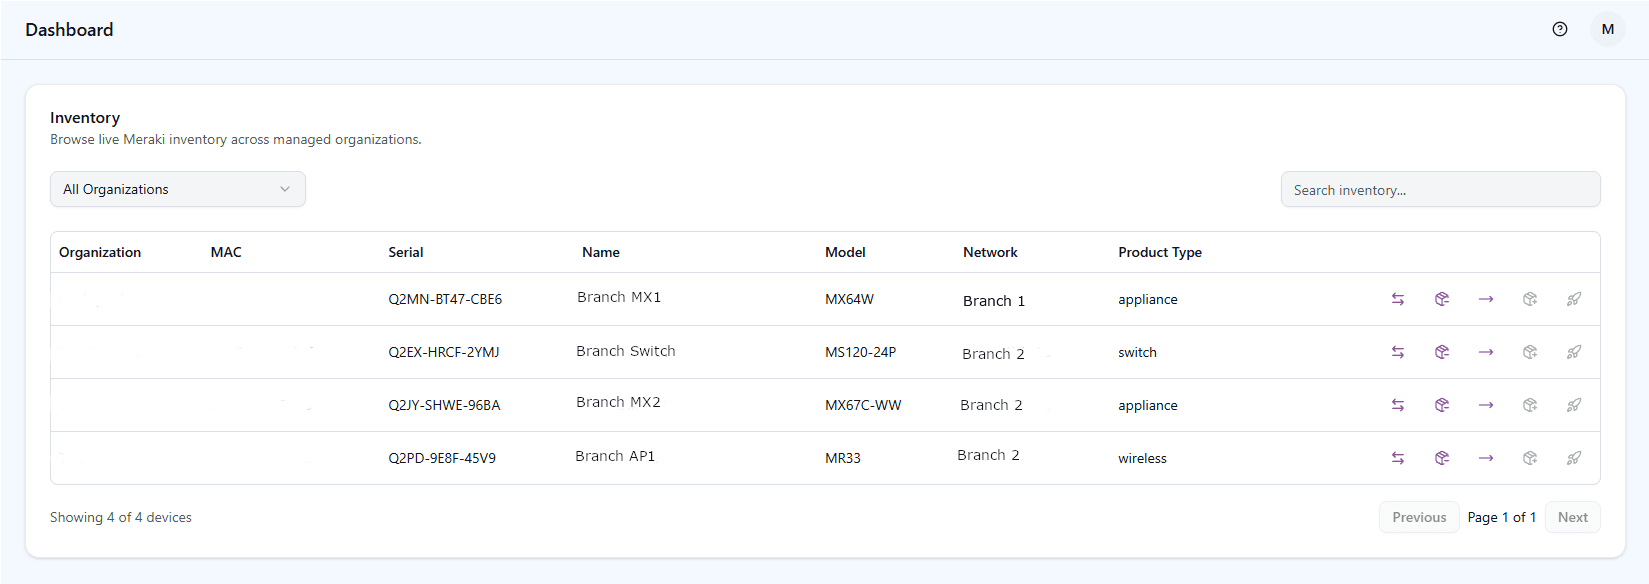
Task: Click network Branch 1 cell
Action: tap(994, 301)
